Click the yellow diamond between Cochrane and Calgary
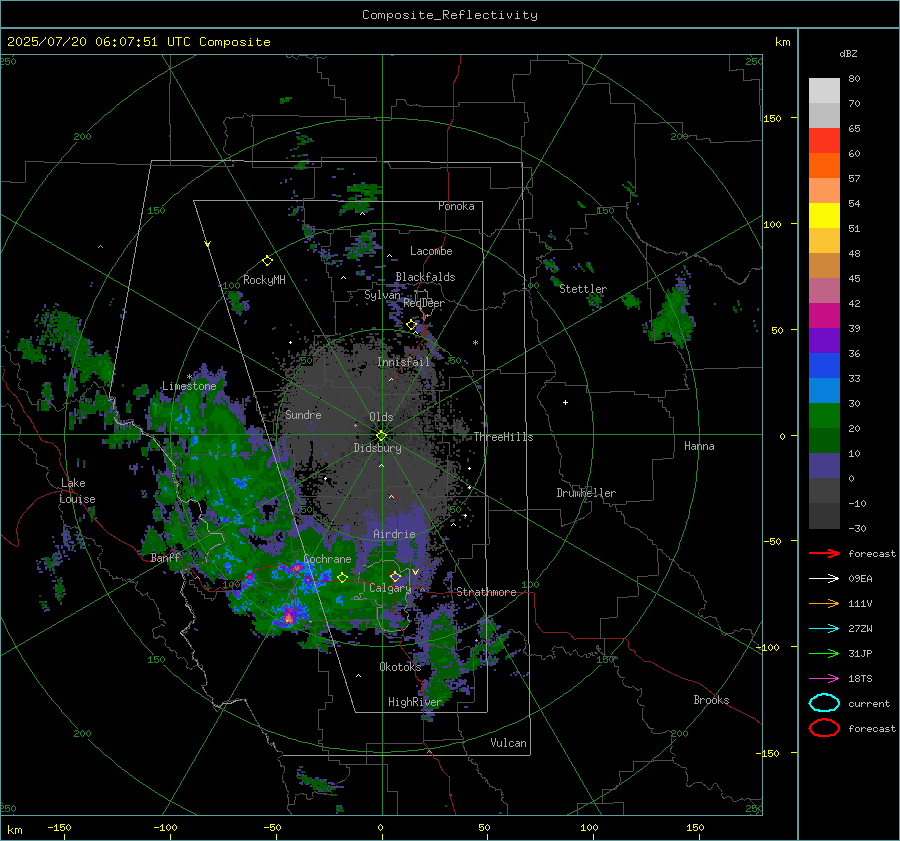The height and width of the screenshot is (841, 900). (342, 578)
